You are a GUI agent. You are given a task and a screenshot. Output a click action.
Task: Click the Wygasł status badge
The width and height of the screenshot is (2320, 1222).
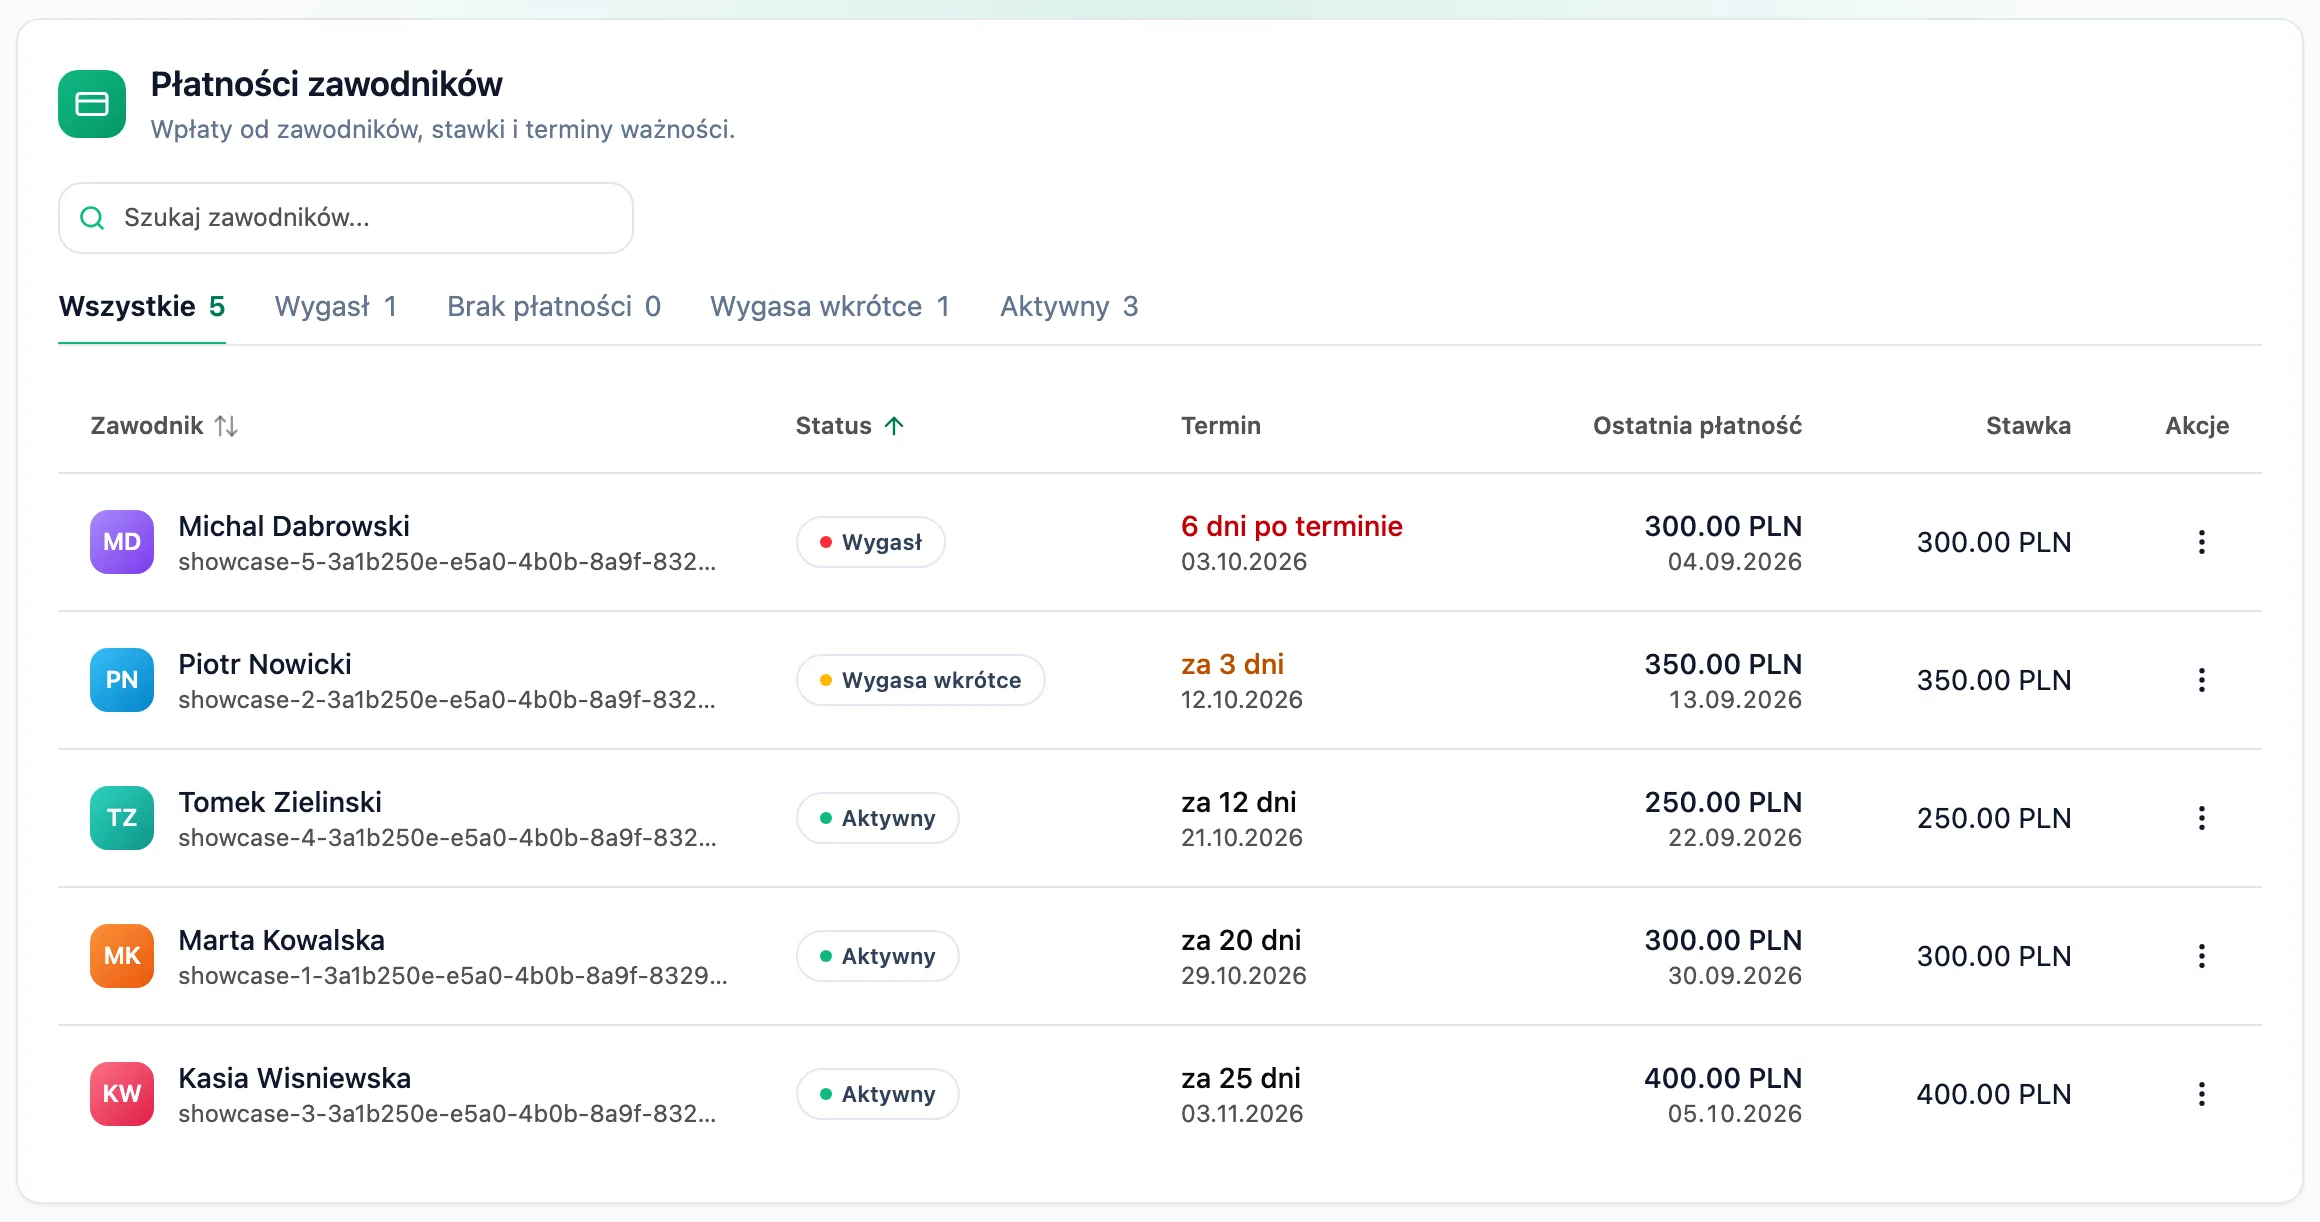tap(871, 542)
